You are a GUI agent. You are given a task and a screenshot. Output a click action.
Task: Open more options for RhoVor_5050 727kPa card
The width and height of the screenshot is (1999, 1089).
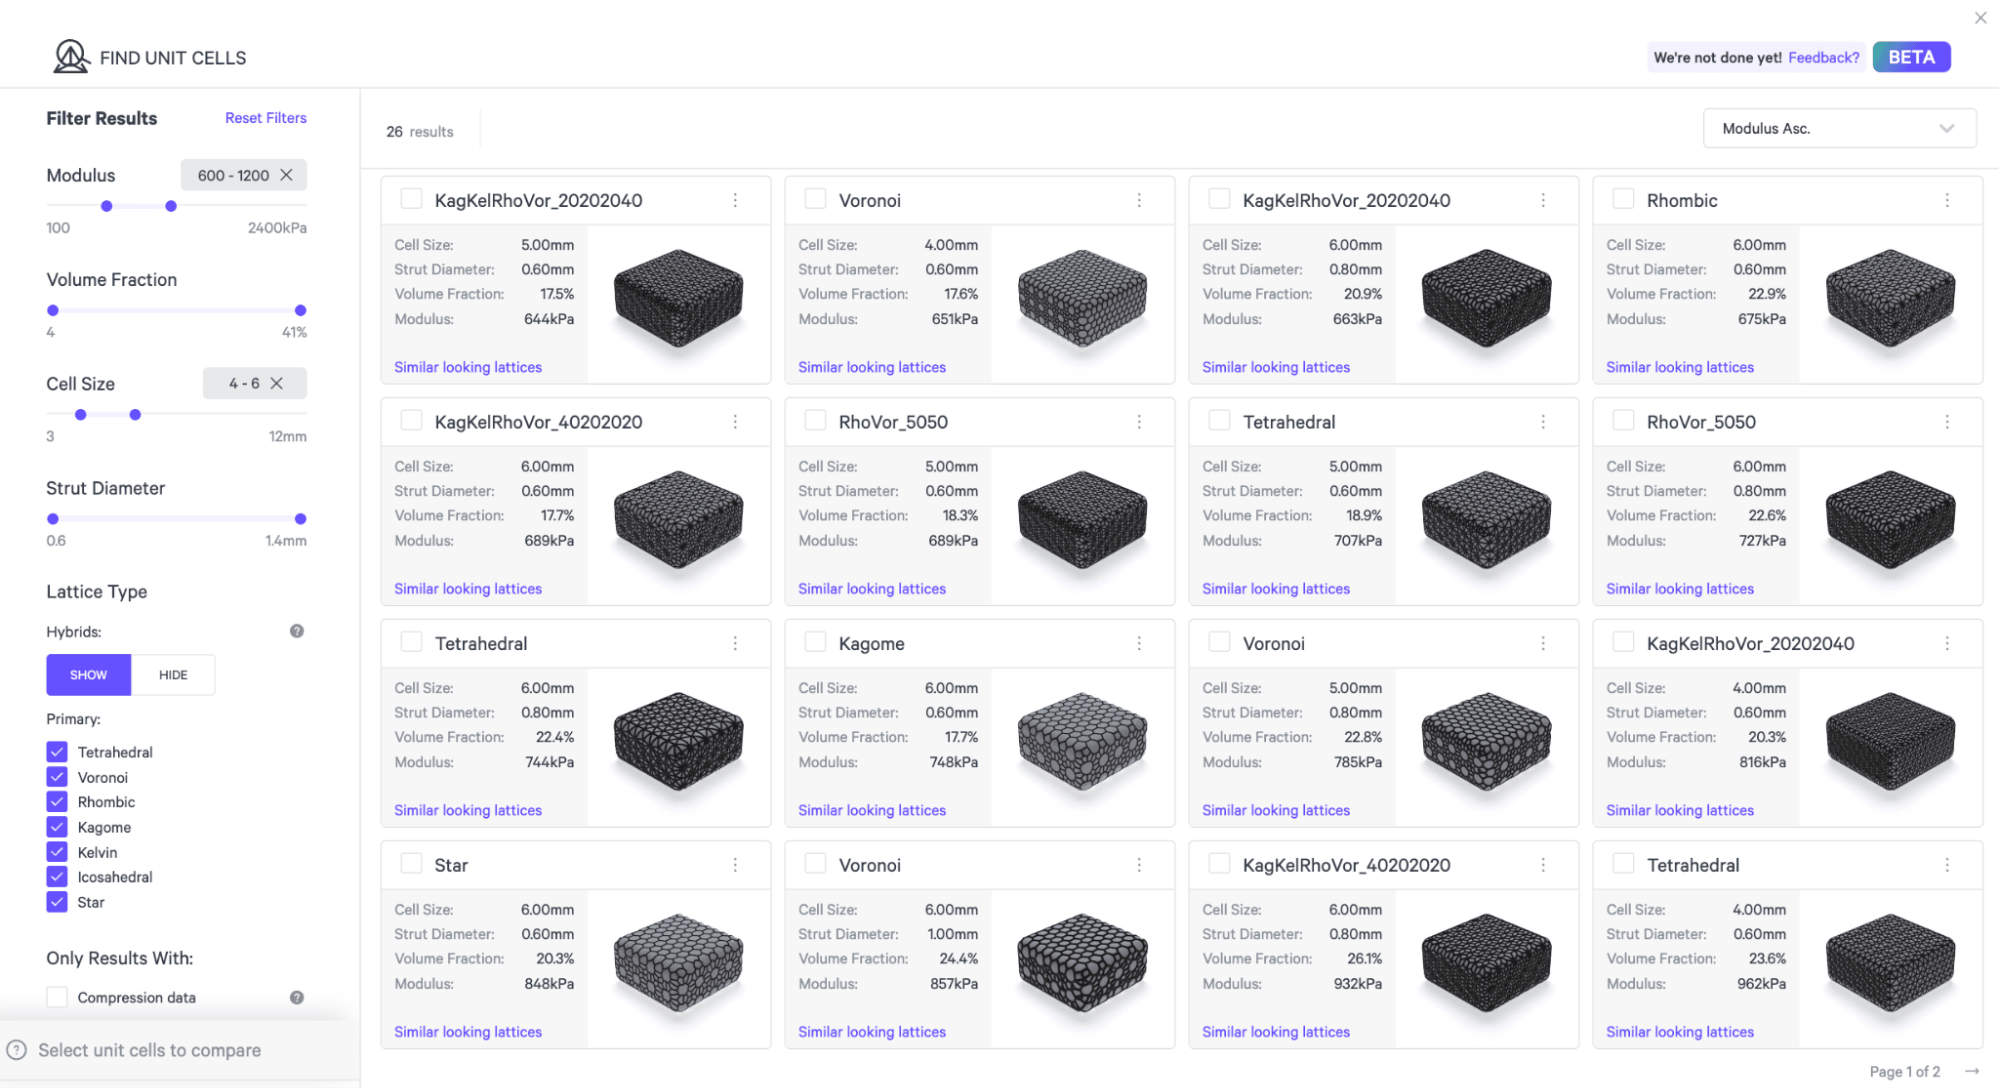click(1947, 421)
